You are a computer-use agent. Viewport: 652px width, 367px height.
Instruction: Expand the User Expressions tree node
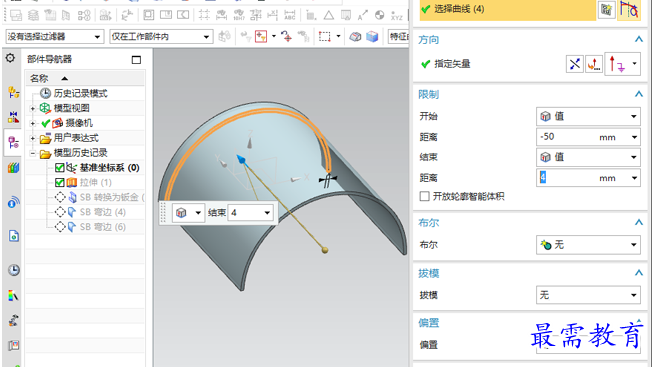pyautogui.click(x=33, y=138)
